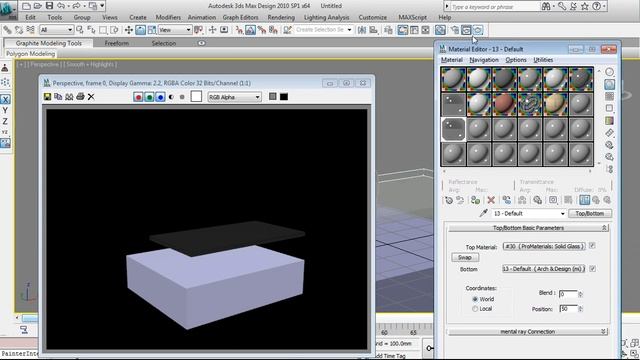
Task: Click the Open File folder icon
Action: 38,6
